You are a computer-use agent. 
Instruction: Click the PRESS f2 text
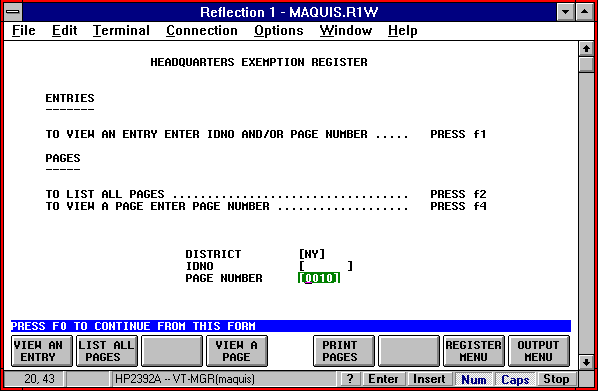(458, 194)
